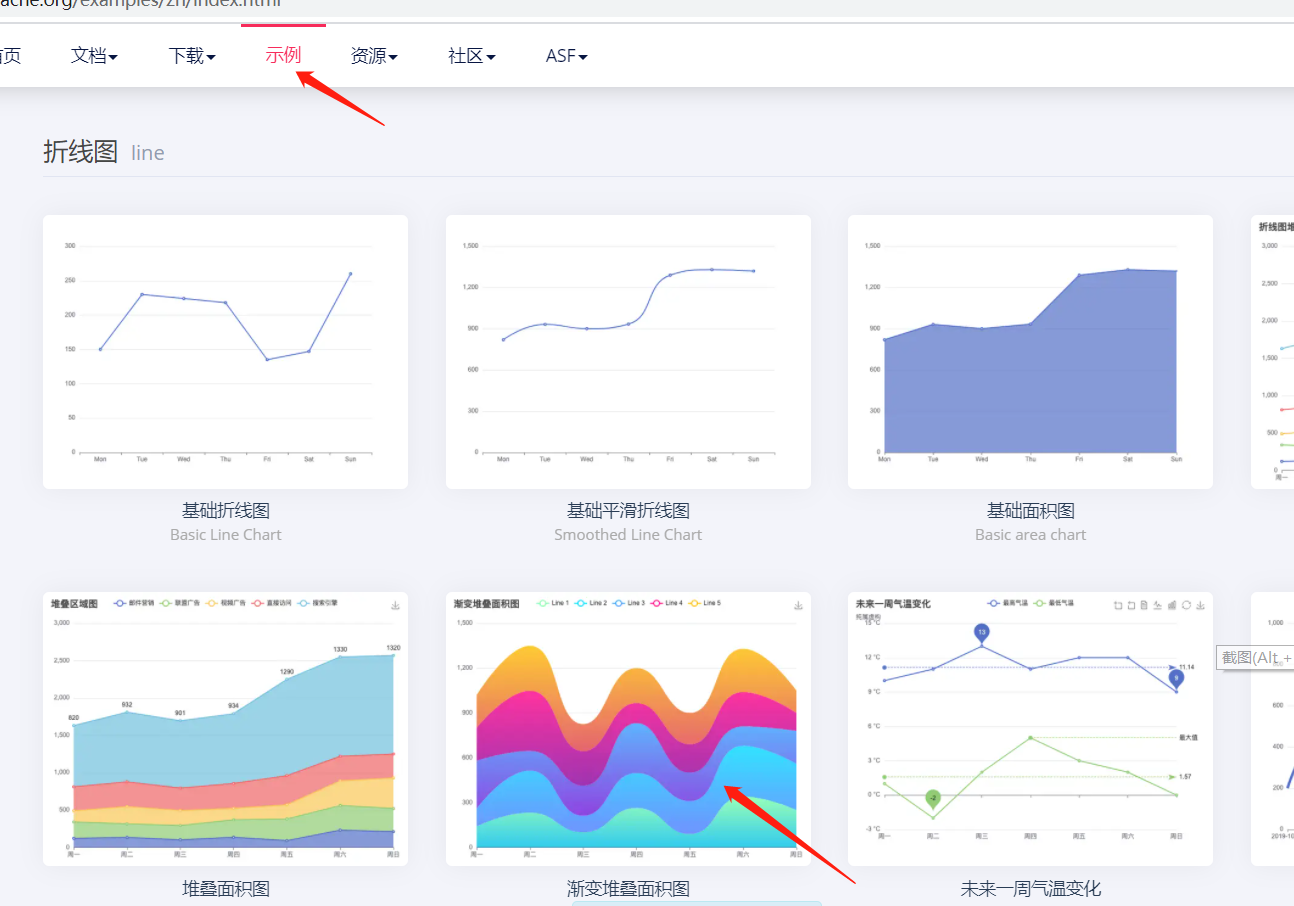Viewport: 1294px width, 906px height.
Task: Click the browser address bar URL
Action: click(140, 4)
